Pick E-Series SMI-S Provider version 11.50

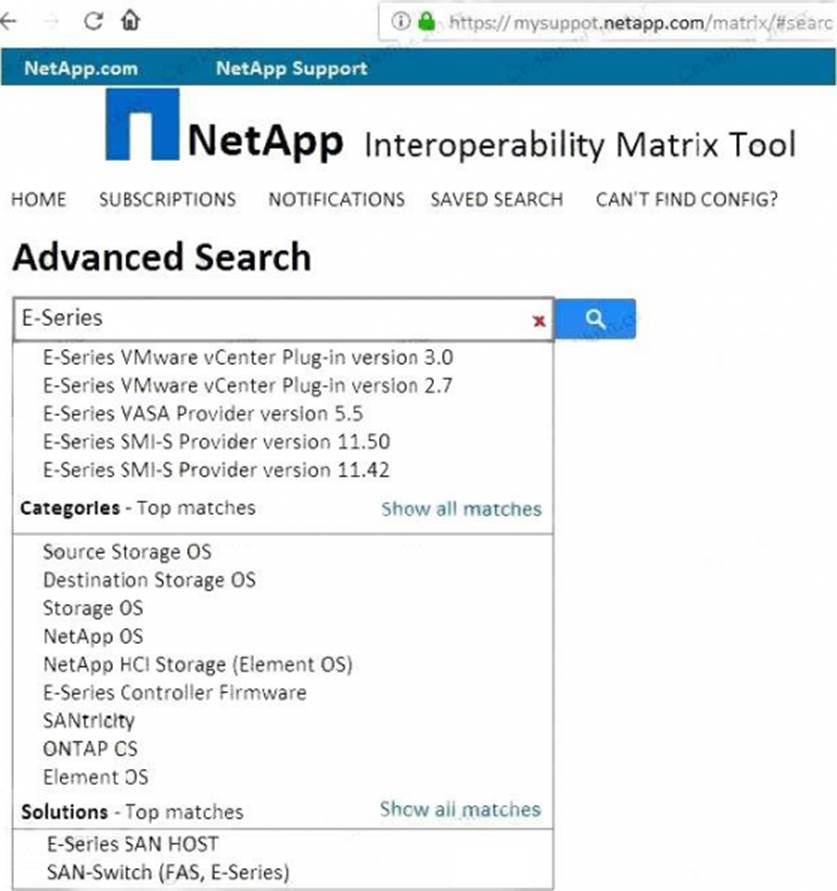tap(216, 441)
